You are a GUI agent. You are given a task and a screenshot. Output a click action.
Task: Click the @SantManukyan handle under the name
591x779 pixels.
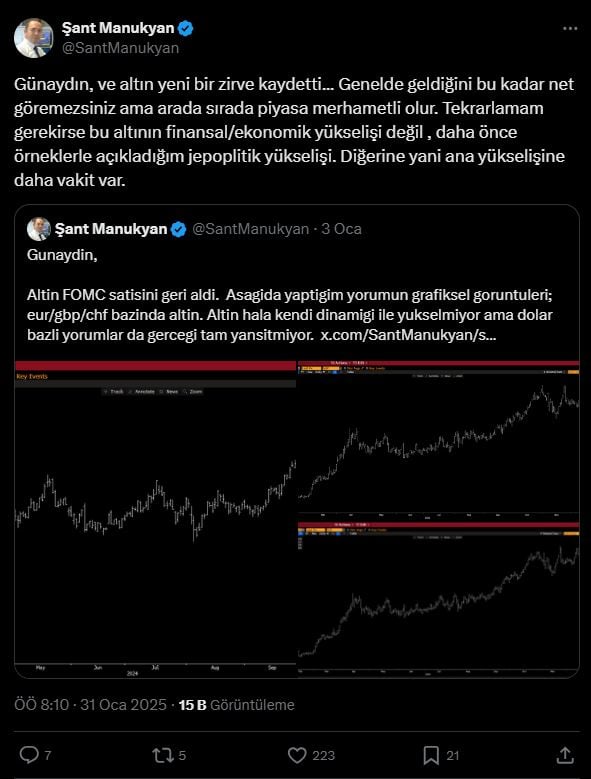coord(120,48)
